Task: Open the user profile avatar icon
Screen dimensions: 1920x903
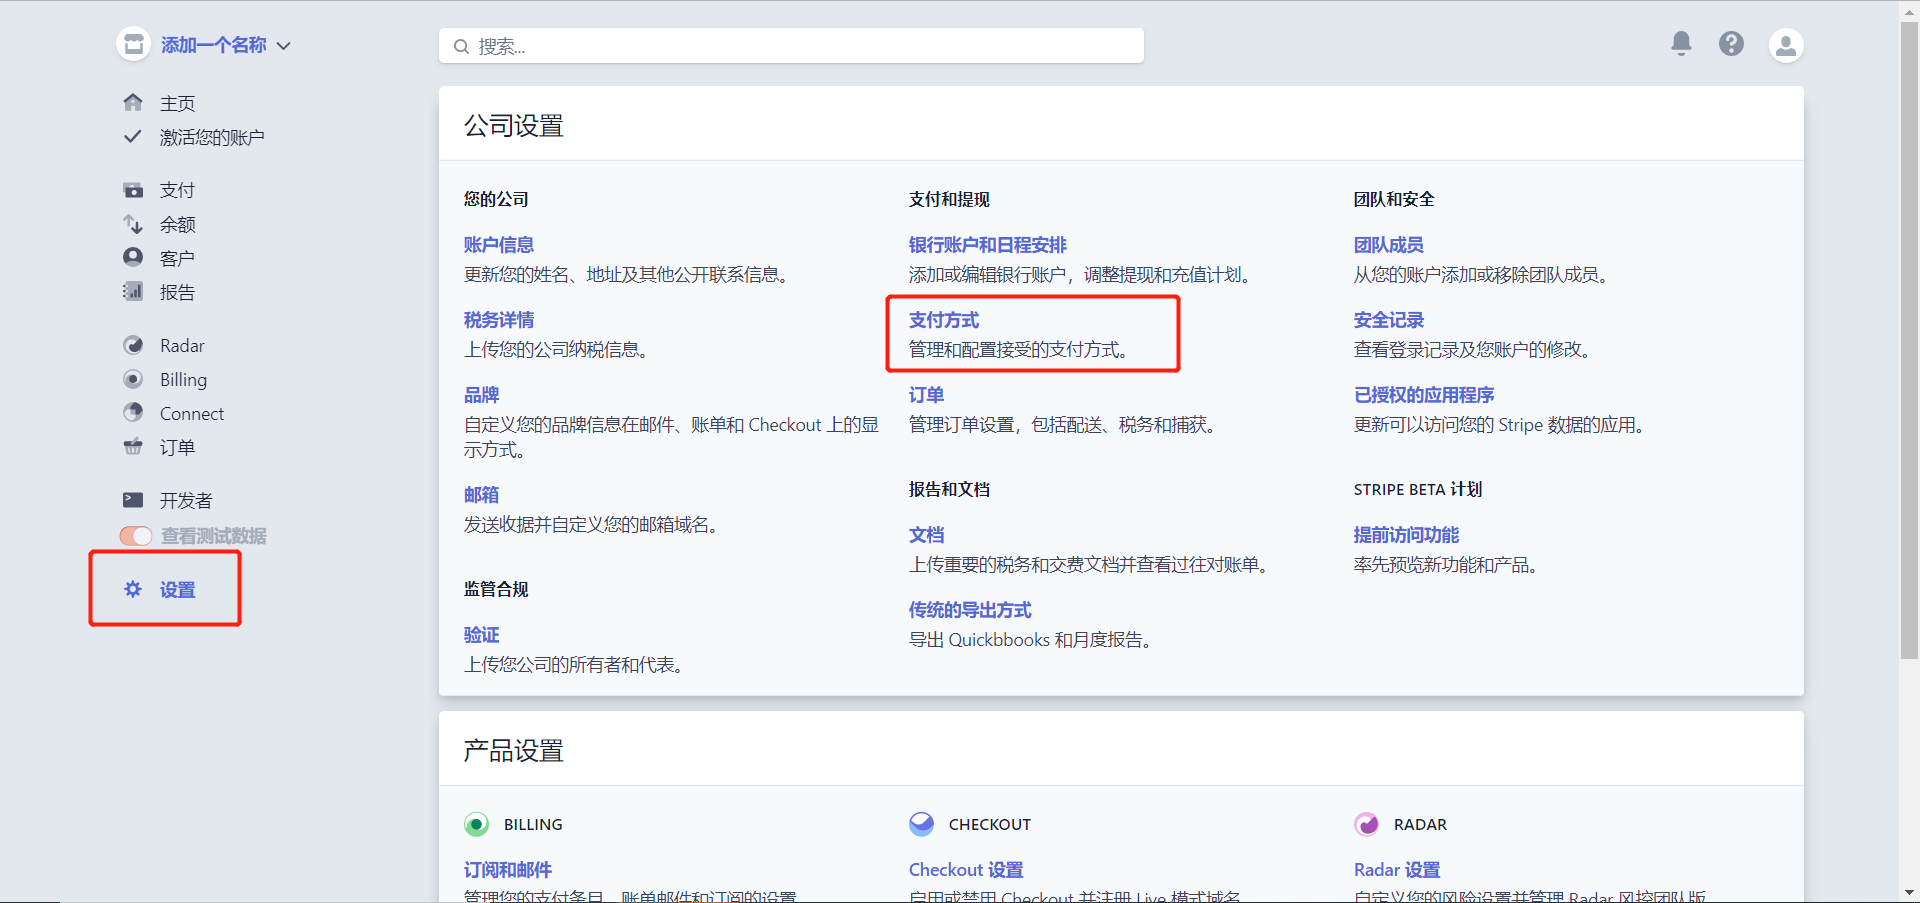Action: click(x=1786, y=45)
